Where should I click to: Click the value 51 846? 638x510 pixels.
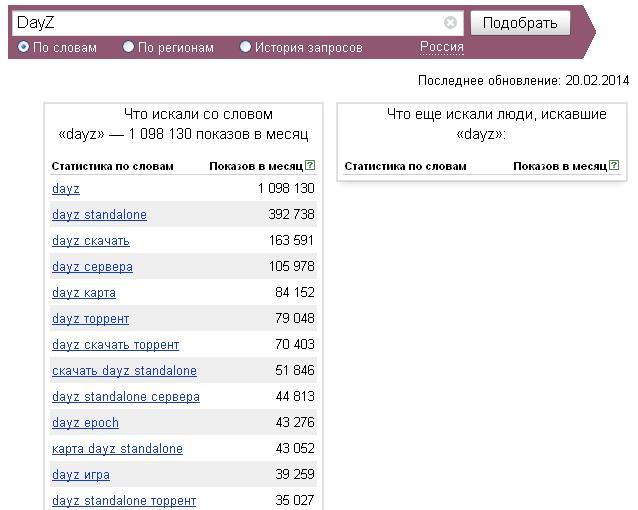click(x=295, y=370)
